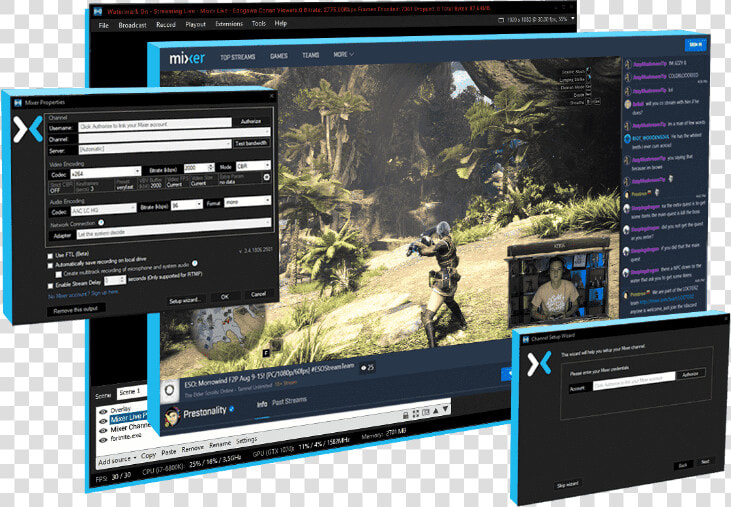Image resolution: width=731 pixels, height=507 pixels.
Task: Click Authorize in Mixer Properties dialog
Action: coord(251,121)
